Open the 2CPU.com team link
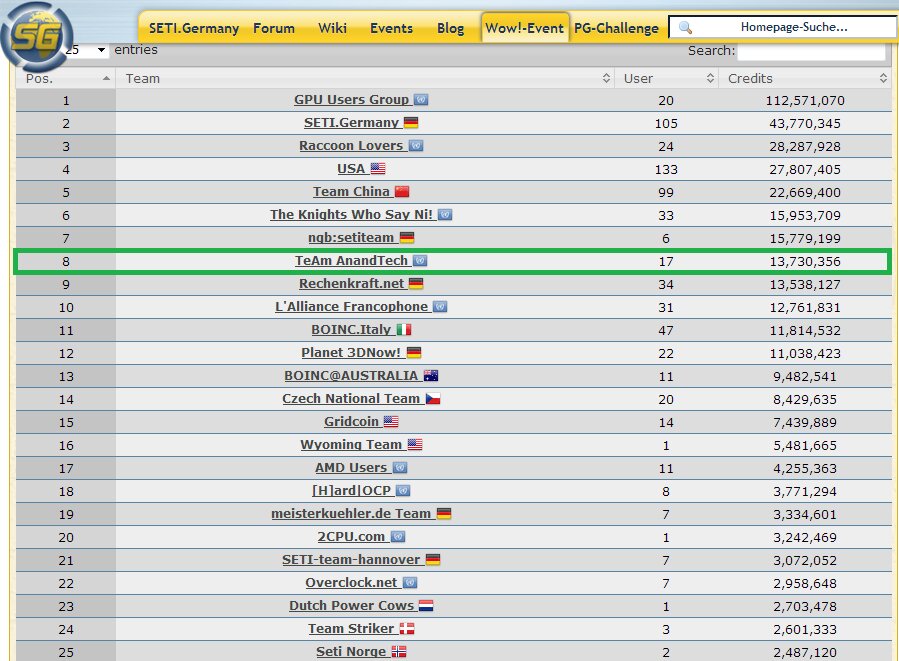Viewport: 899px width, 661px height. 351,537
